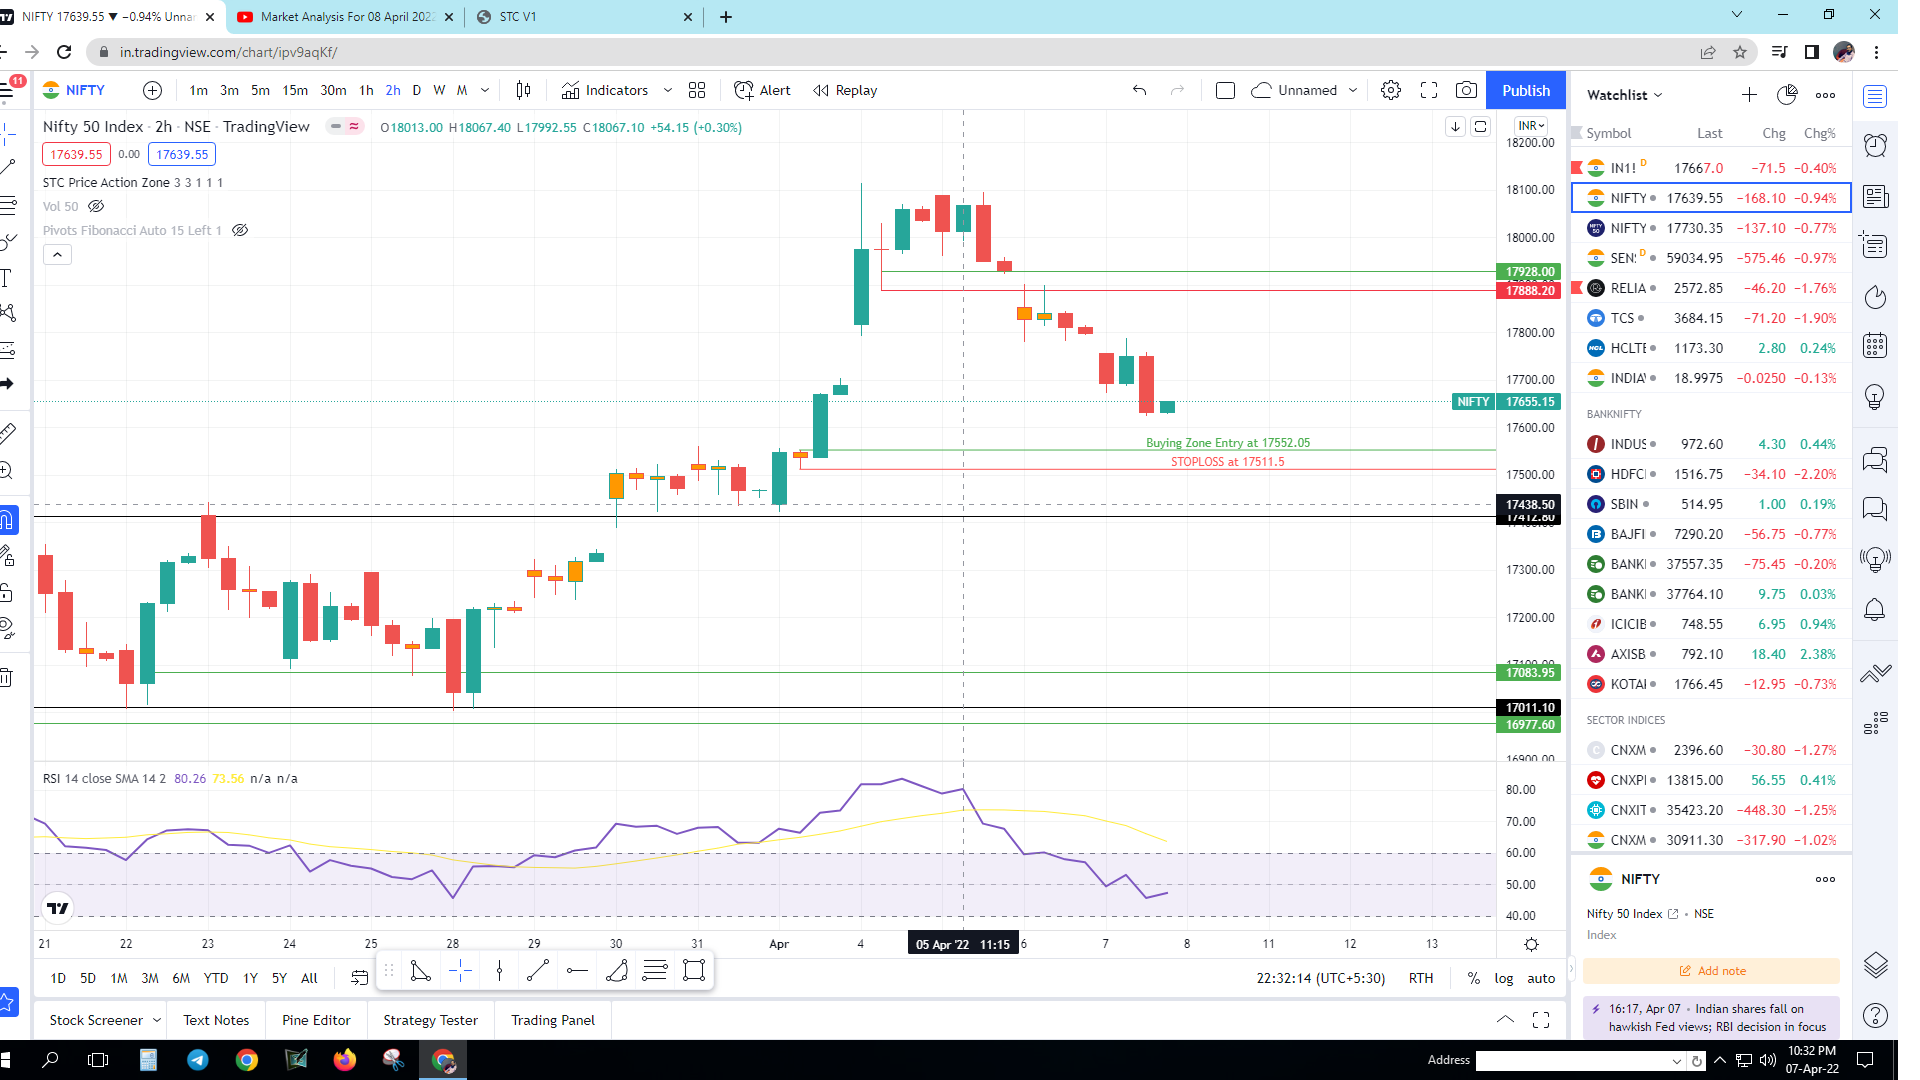Viewport: 1920px width, 1080px height.
Task: Click the add symbol compare plus icon
Action: [x=152, y=90]
